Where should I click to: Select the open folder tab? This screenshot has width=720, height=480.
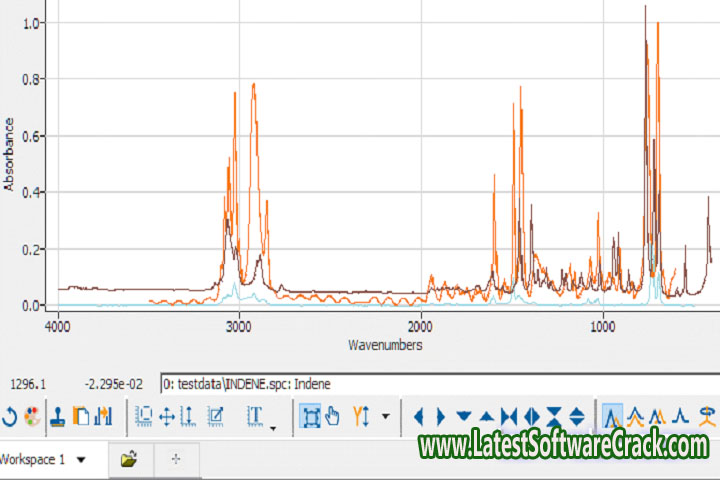click(128, 460)
